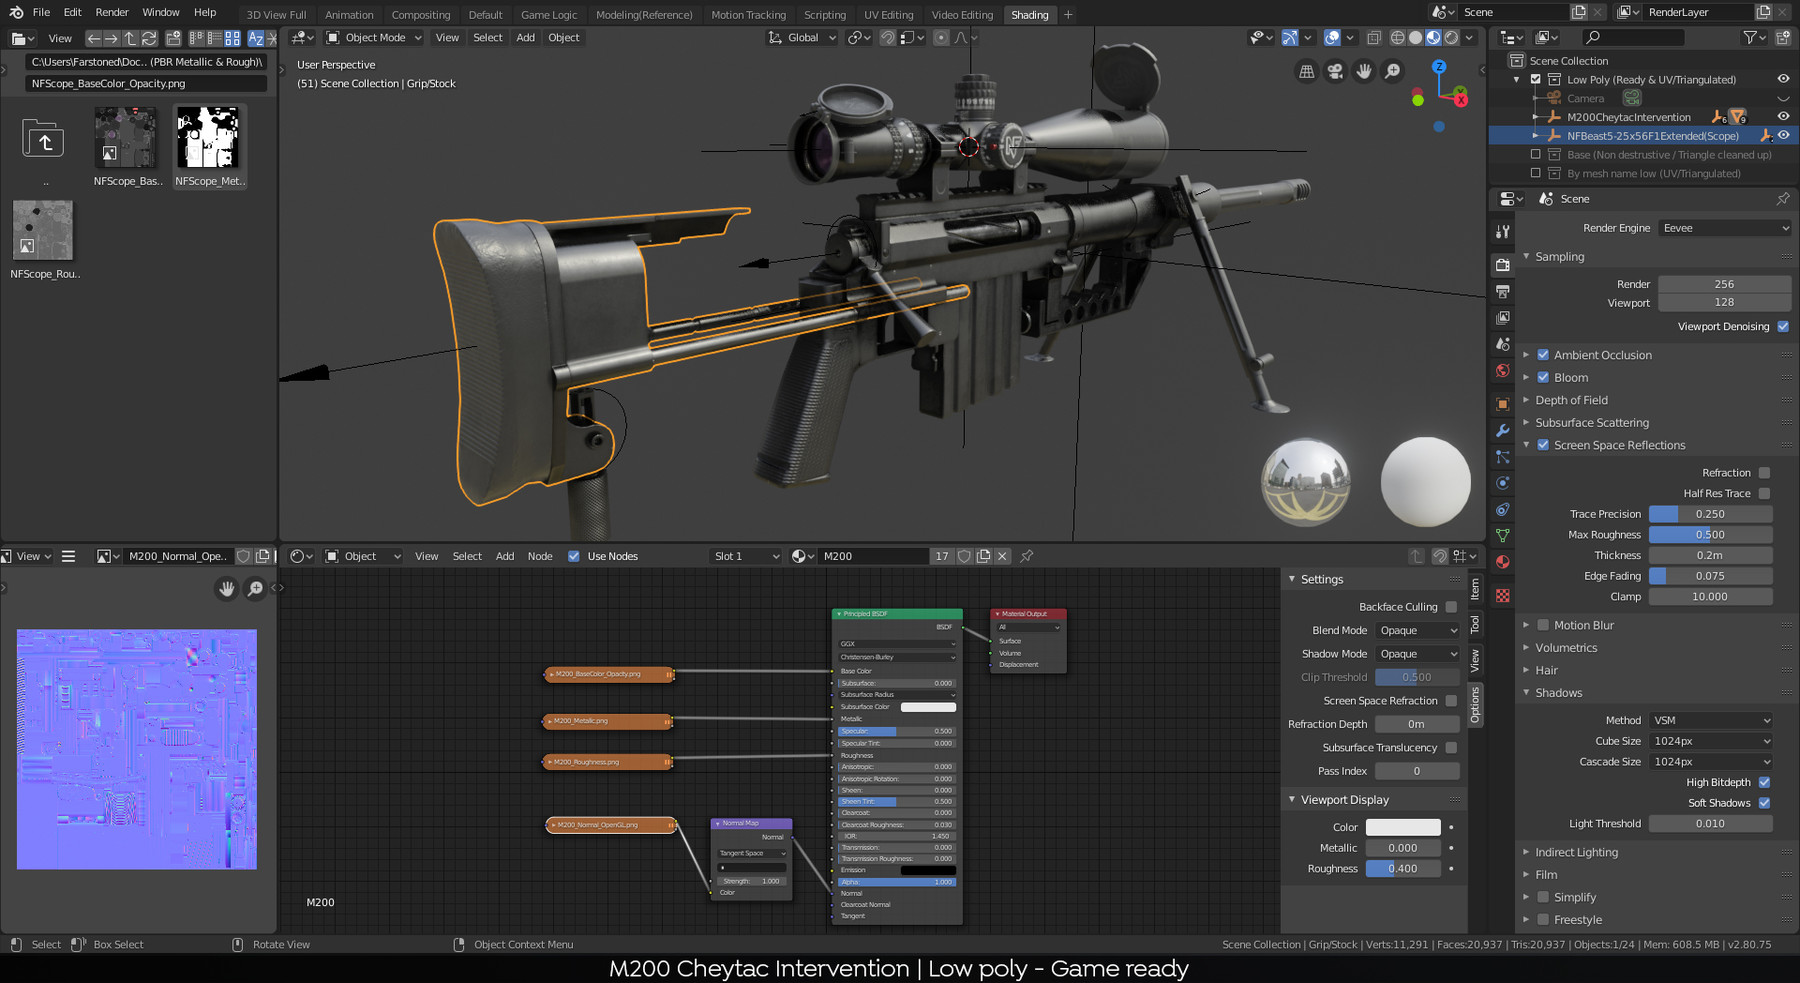Open Render Engine dropdown showing Eevee
Viewport: 1800px width, 983px height.
coord(1724,228)
